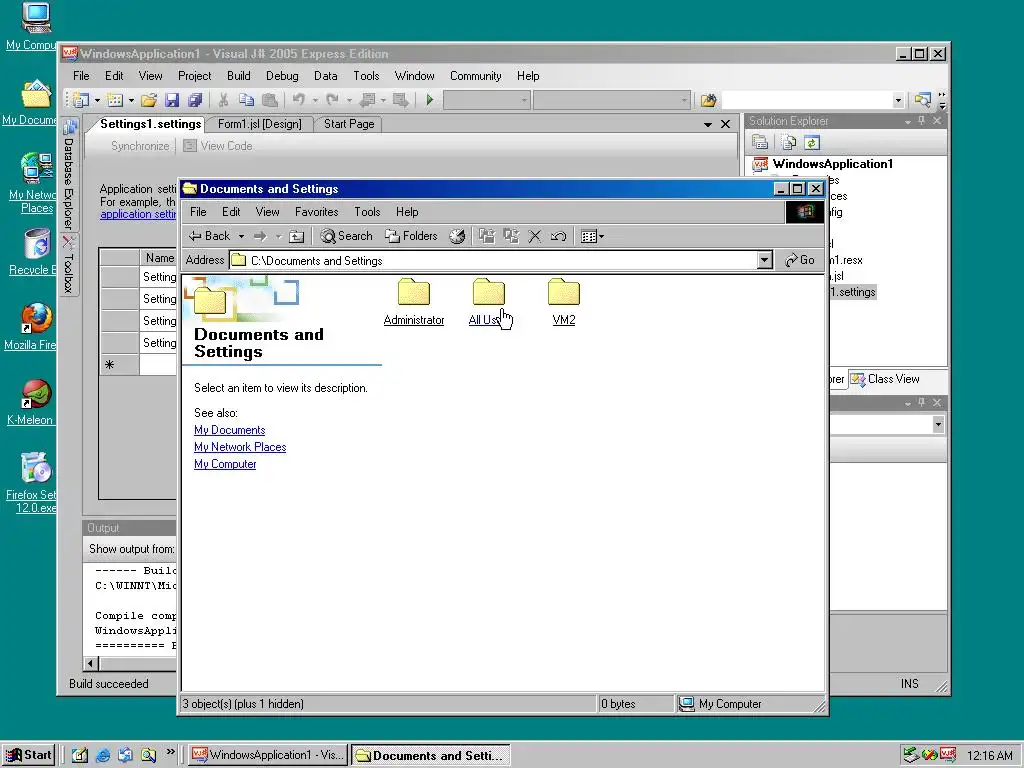Click WindowsApplication1 taskbar button
1024x768 pixels.
tap(268, 755)
